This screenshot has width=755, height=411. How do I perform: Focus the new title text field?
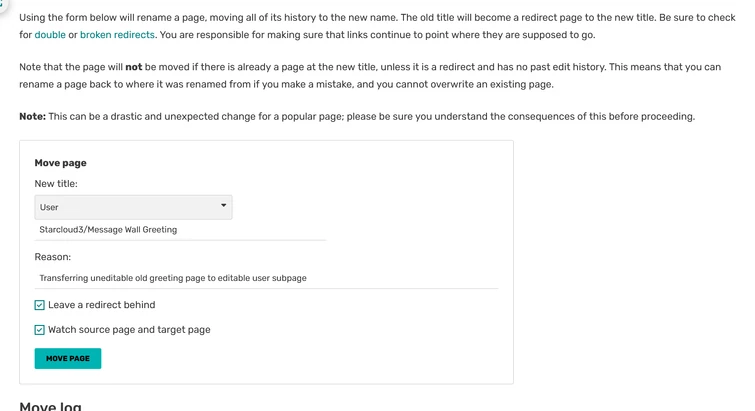click(180, 230)
